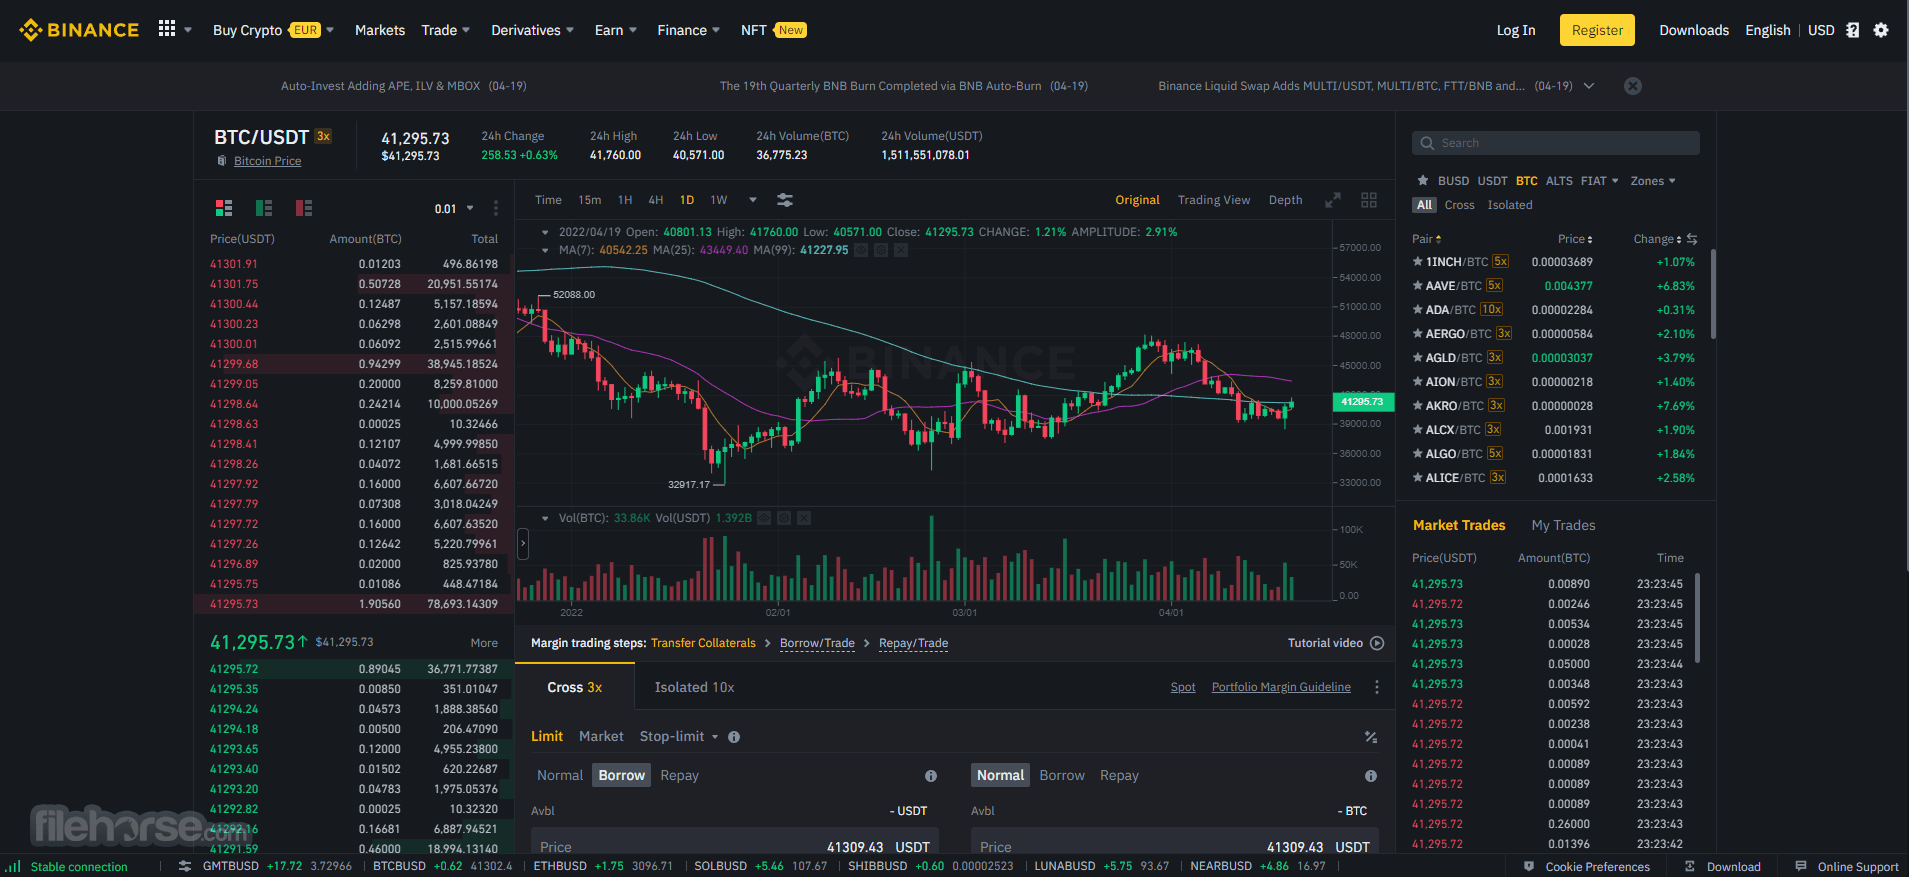Open the apps grid menu icon

tap(167, 29)
